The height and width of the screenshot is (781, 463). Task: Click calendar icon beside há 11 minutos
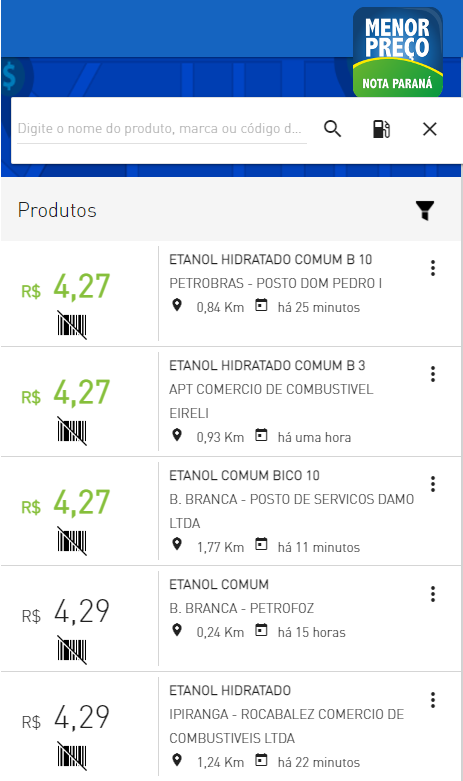click(261, 544)
